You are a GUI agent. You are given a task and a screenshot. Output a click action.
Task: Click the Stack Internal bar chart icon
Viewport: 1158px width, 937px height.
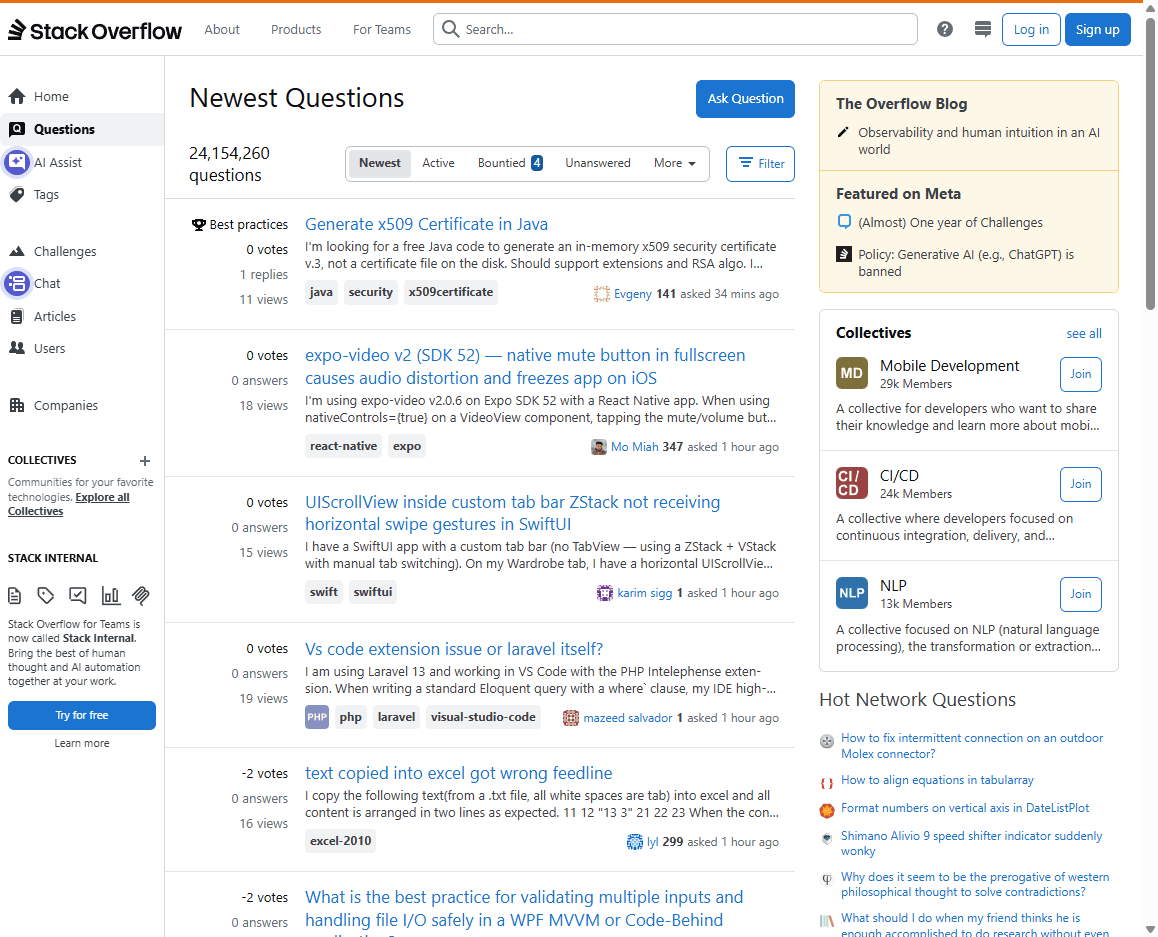coord(110,595)
